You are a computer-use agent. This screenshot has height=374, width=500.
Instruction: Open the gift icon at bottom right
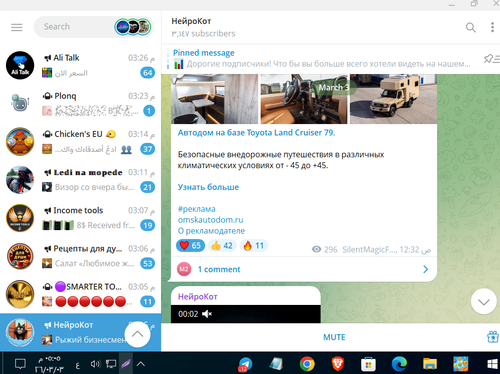click(x=493, y=337)
